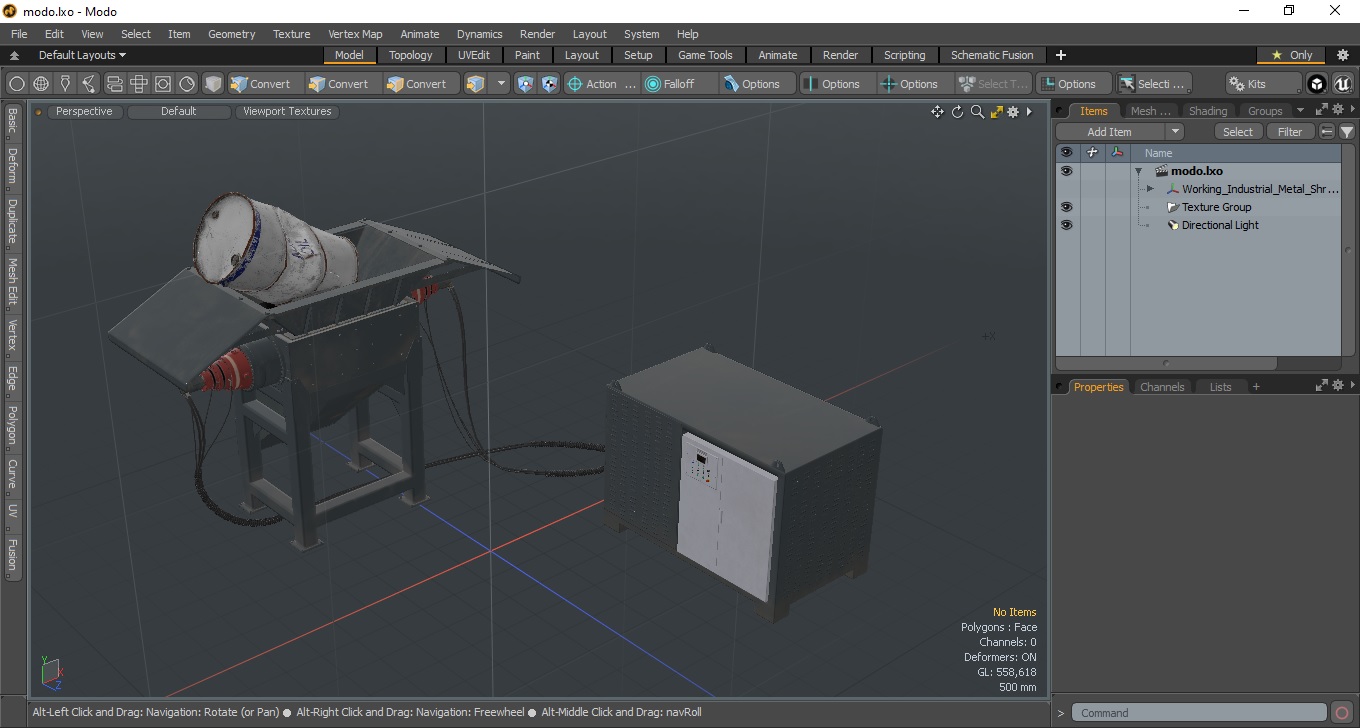
Task: Switch to the Channels tab
Action: point(1162,387)
